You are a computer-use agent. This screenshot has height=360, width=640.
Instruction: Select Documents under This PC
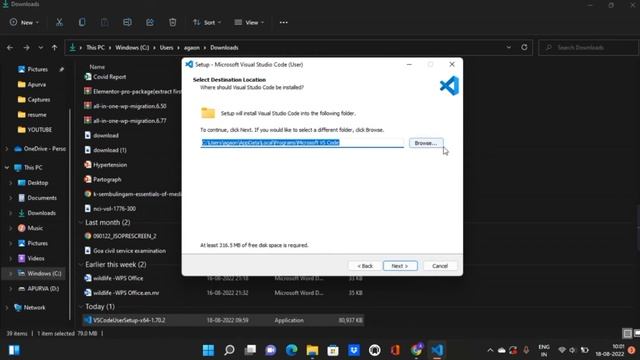tap(42, 198)
